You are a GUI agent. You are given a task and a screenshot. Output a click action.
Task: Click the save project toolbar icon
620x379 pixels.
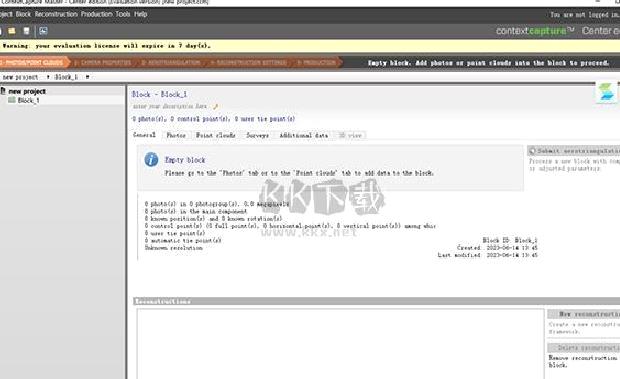pyautogui.click(x=26, y=31)
